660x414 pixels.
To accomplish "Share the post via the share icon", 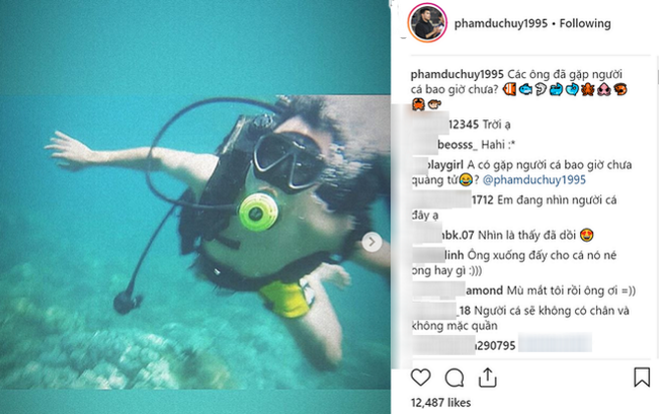I will coord(487,377).
